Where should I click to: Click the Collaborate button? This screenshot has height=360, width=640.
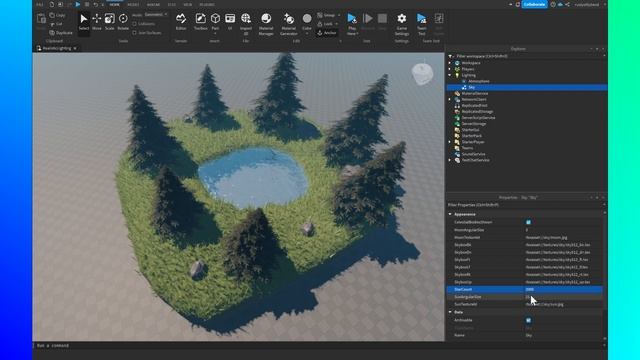pos(534,4)
